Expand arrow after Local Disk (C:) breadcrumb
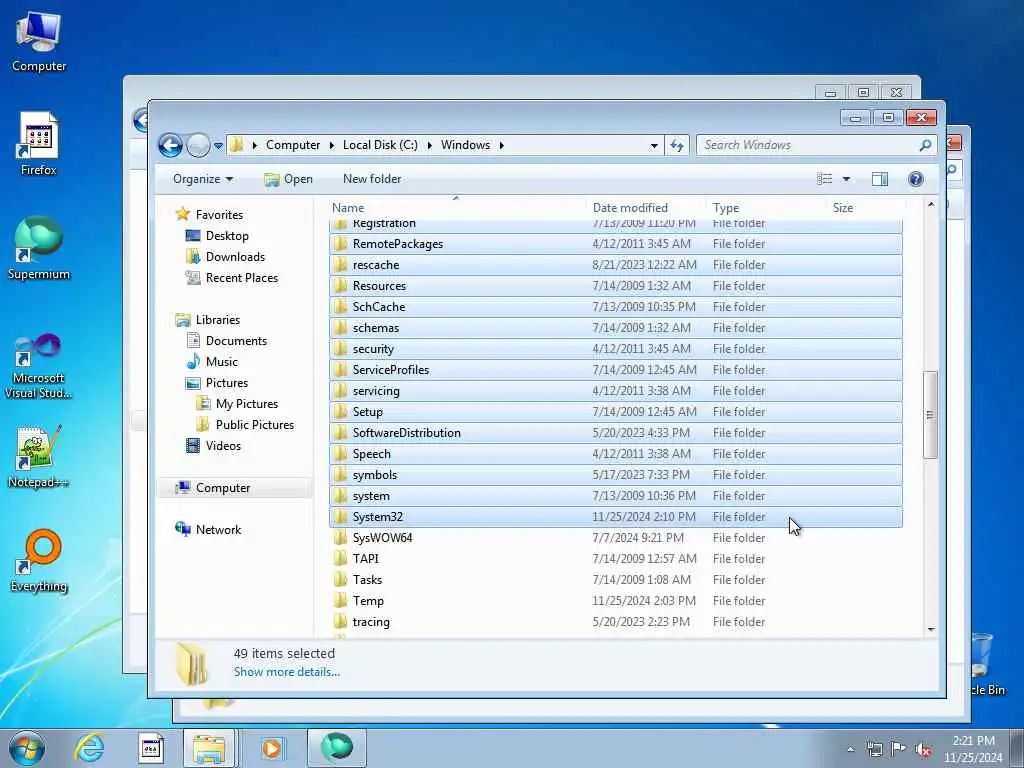This screenshot has width=1024, height=768. (x=429, y=145)
